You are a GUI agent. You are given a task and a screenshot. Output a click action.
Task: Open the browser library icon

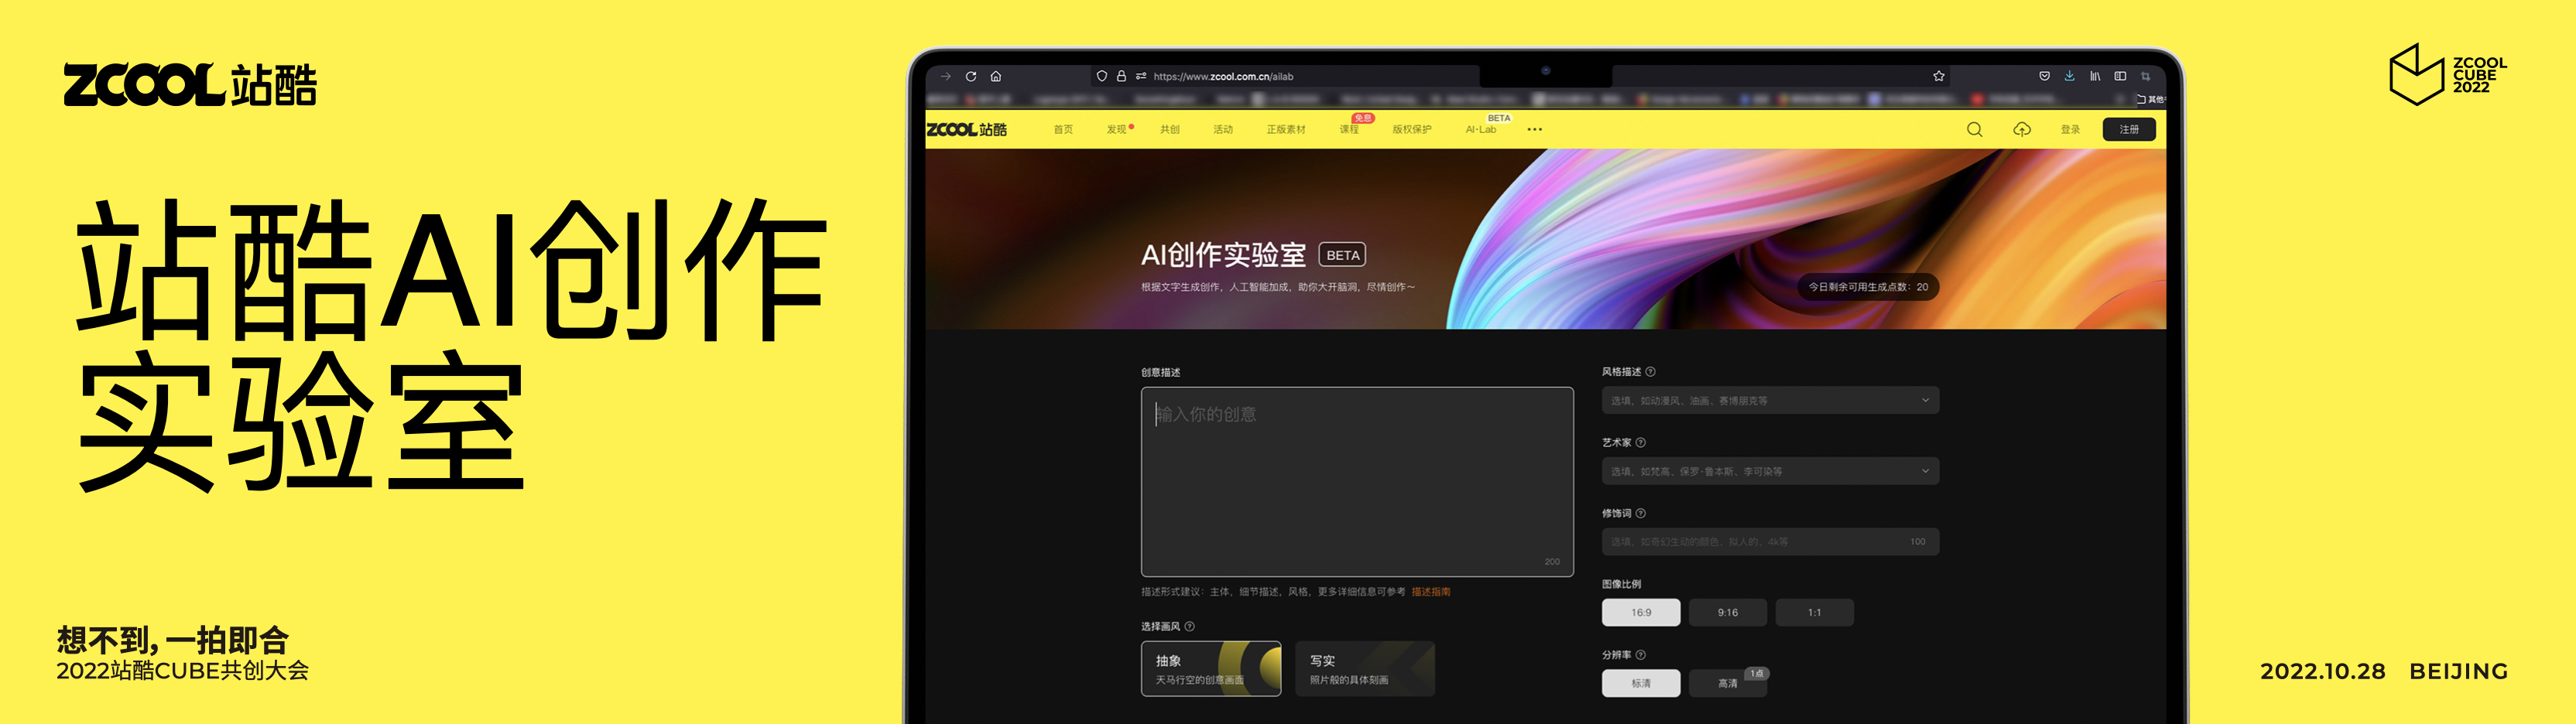point(2095,76)
